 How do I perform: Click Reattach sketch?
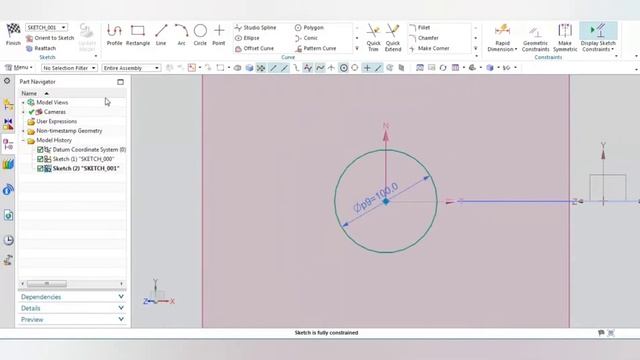pos(41,49)
